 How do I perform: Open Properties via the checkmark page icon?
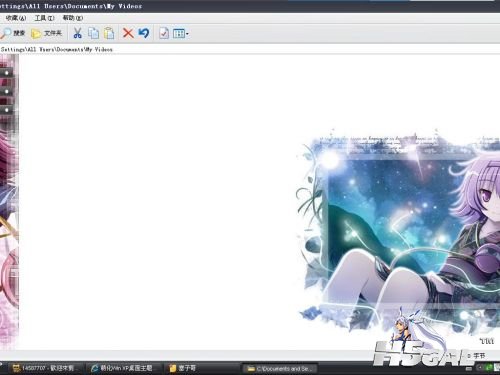[x=164, y=33]
